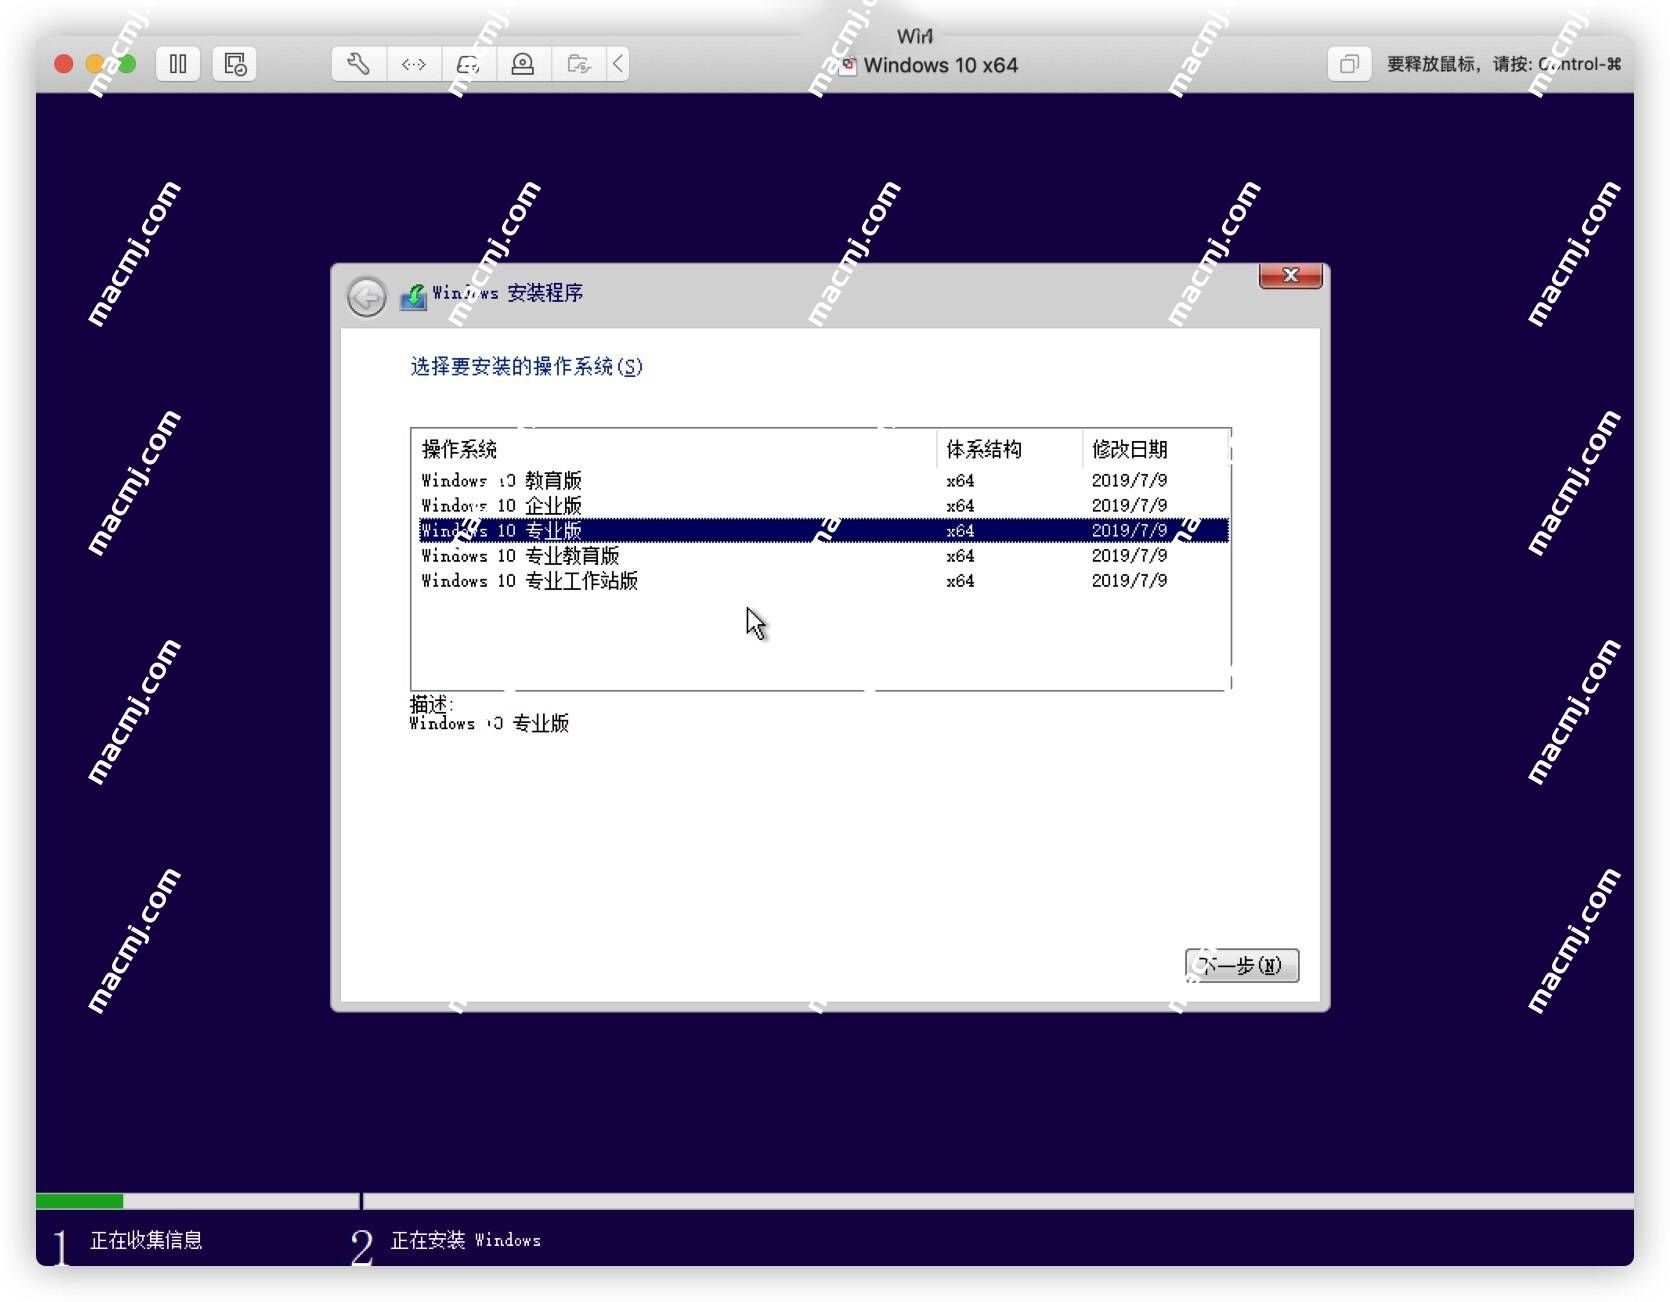Click the Windows Setup title icon
The height and width of the screenshot is (1302, 1670).
point(413,296)
